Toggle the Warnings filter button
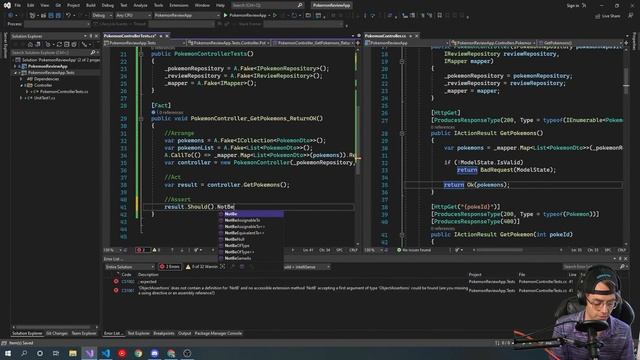The width and height of the screenshot is (640, 360). pyautogui.click(x=202, y=267)
